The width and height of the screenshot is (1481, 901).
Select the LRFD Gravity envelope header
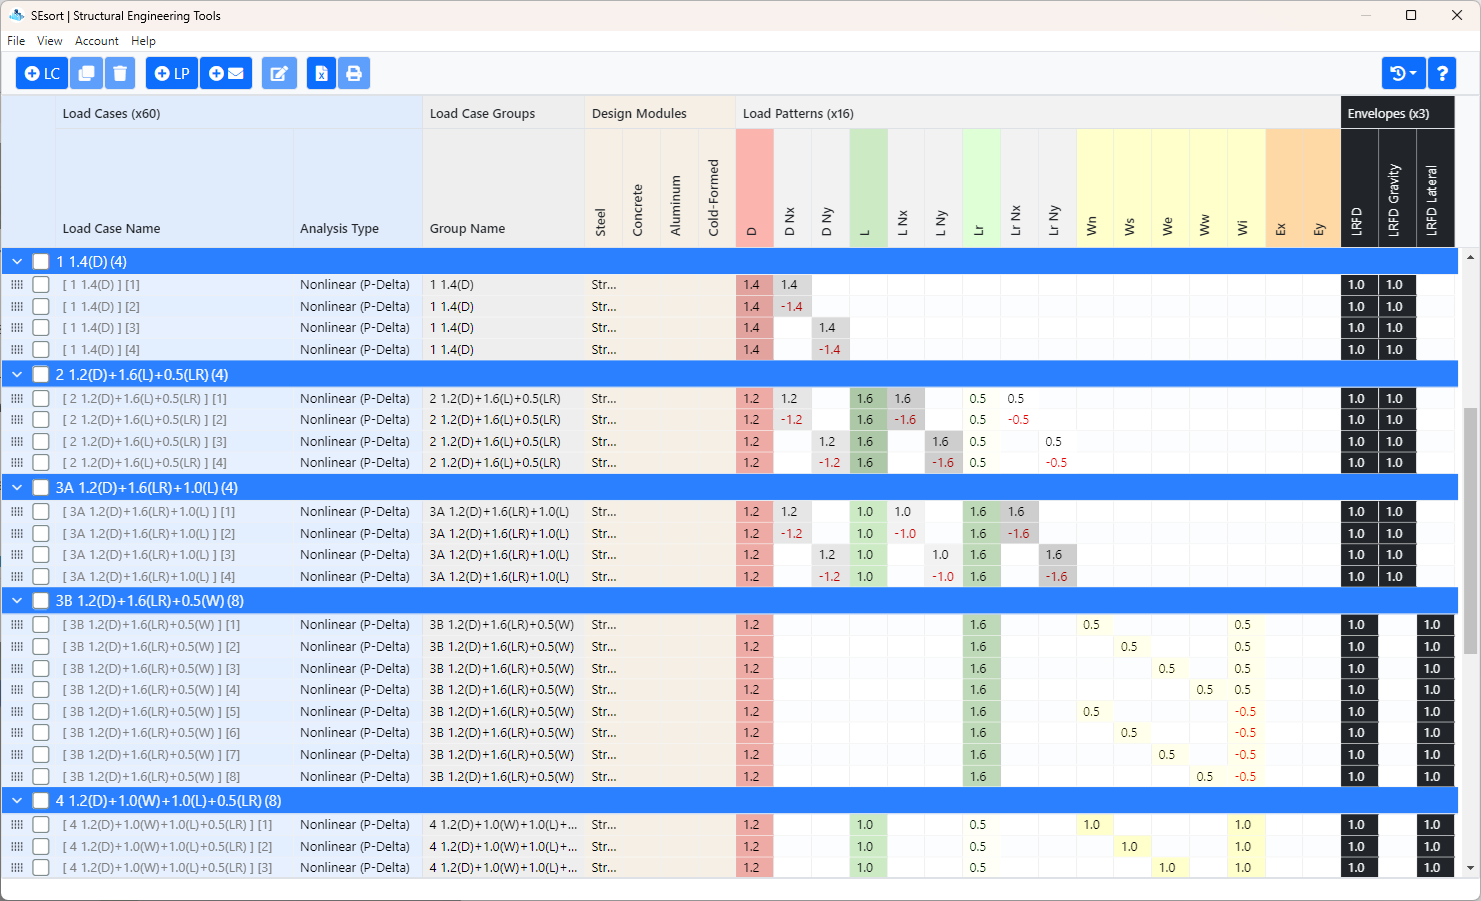click(1397, 188)
